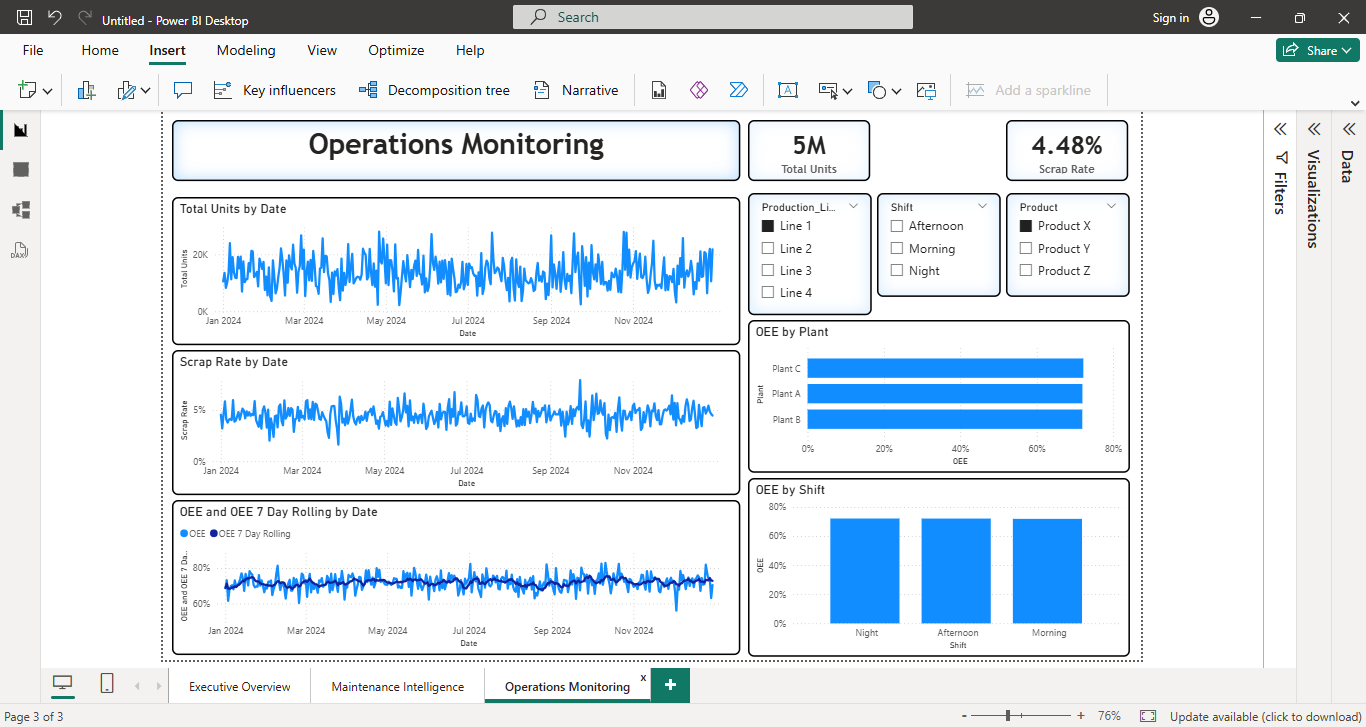Insert a Power Automate visual
This screenshot has width=1366, height=727.
tap(738, 90)
